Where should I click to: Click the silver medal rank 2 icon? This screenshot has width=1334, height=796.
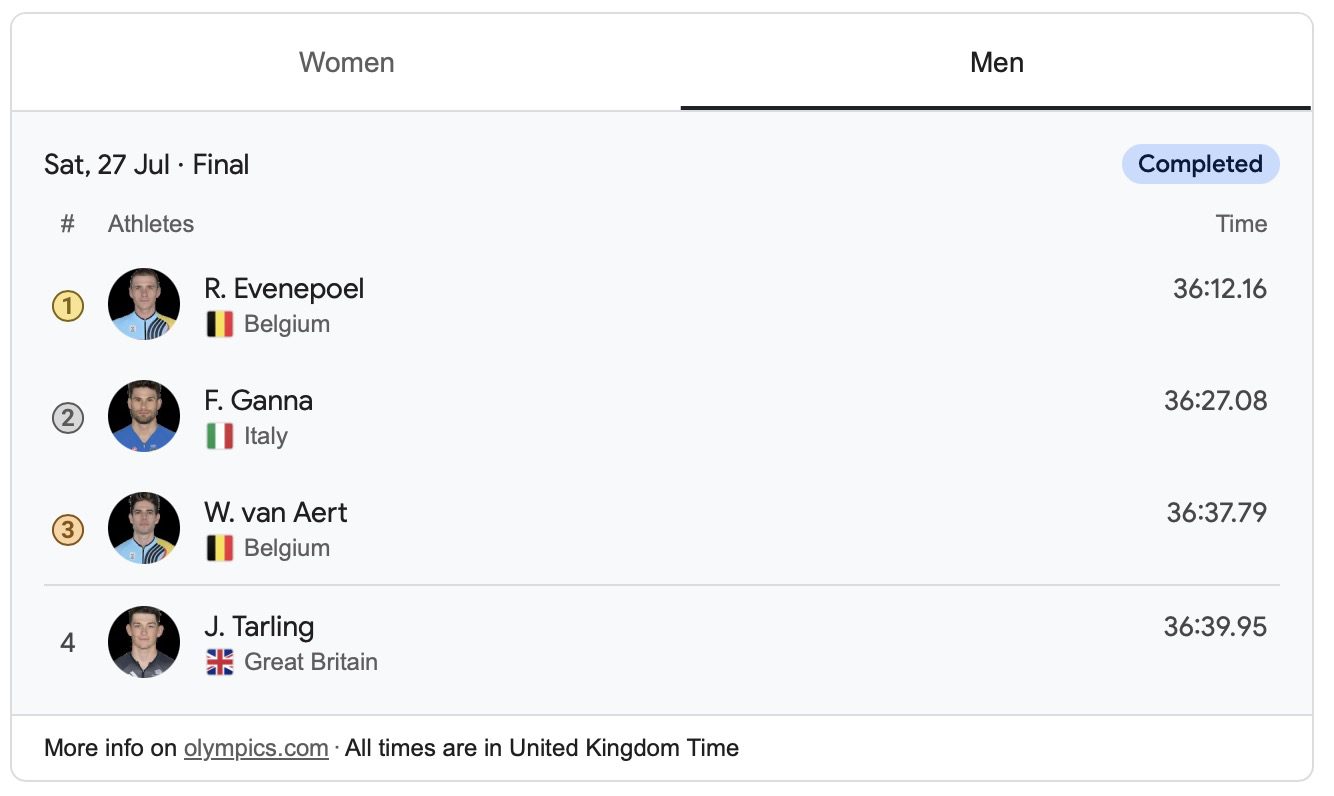pyautogui.click(x=68, y=417)
